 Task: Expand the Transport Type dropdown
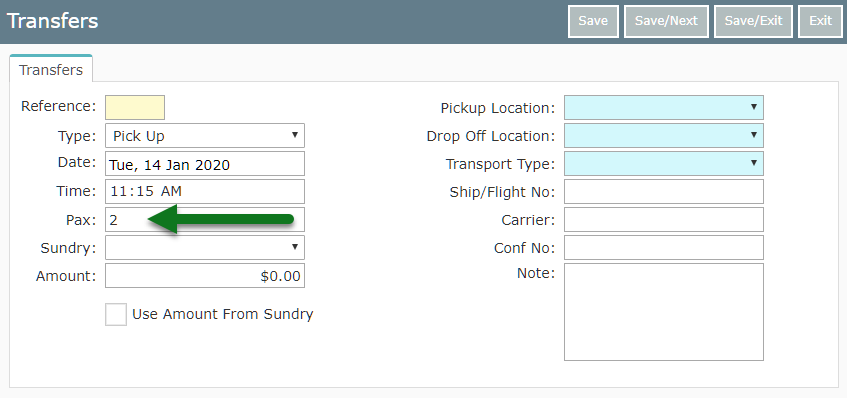click(664, 164)
